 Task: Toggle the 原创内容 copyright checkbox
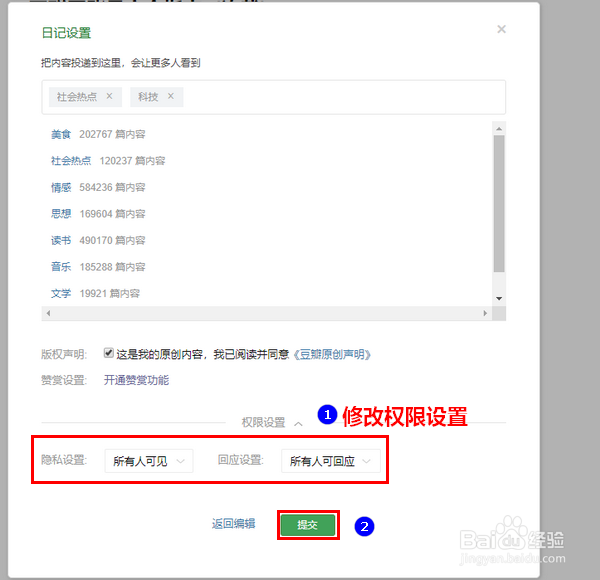109,353
